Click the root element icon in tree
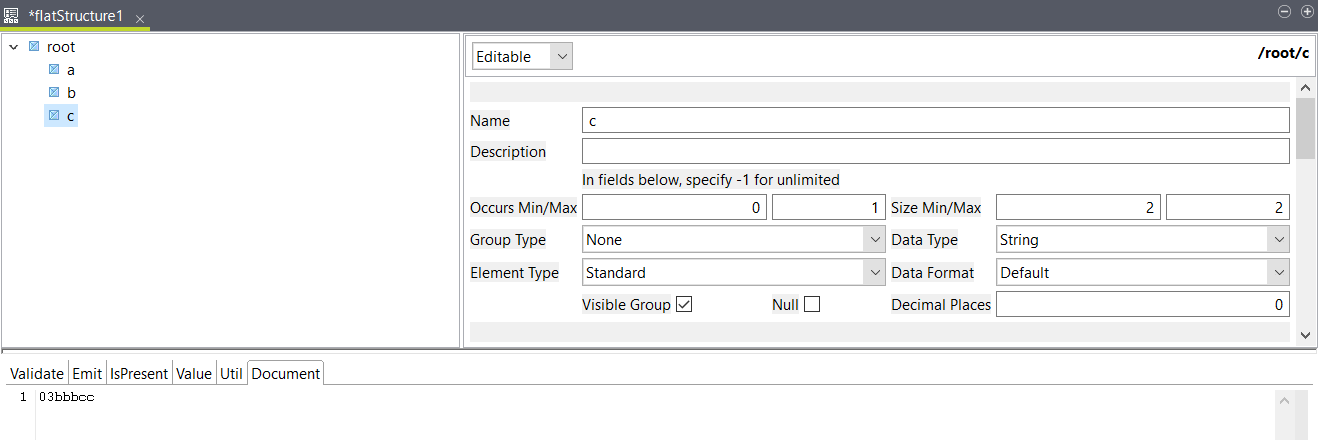Image resolution: width=1318 pixels, height=440 pixels. click(34, 47)
